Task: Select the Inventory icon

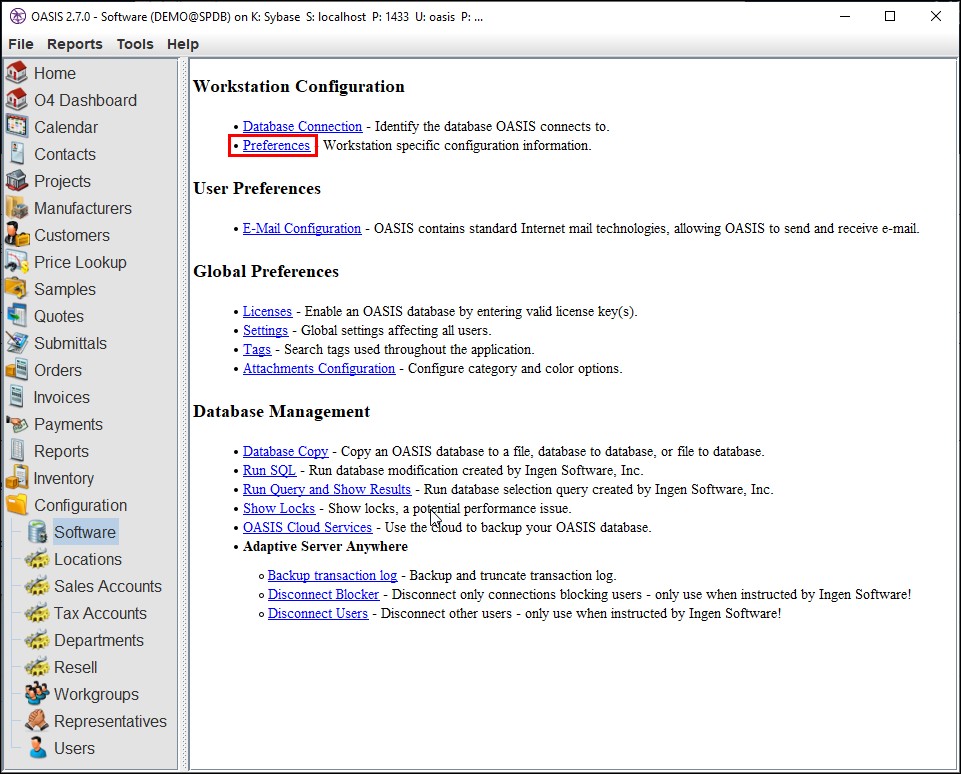Action: point(17,477)
